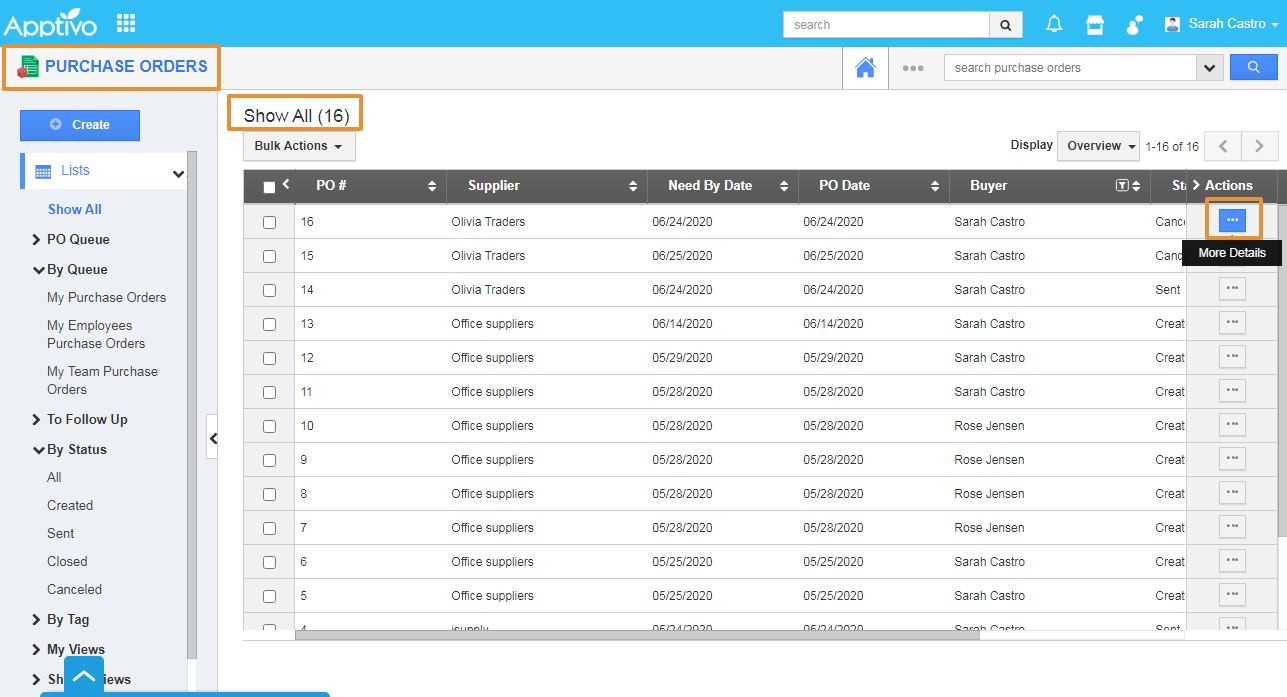The width and height of the screenshot is (1287, 697).
Task: Select all rows with header checkbox
Action: coord(269,187)
